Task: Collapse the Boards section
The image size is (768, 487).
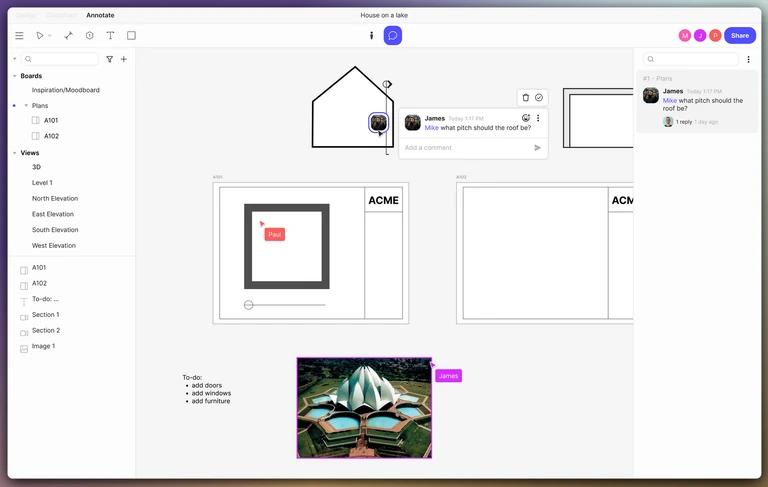Action: pyautogui.click(x=15, y=76)
